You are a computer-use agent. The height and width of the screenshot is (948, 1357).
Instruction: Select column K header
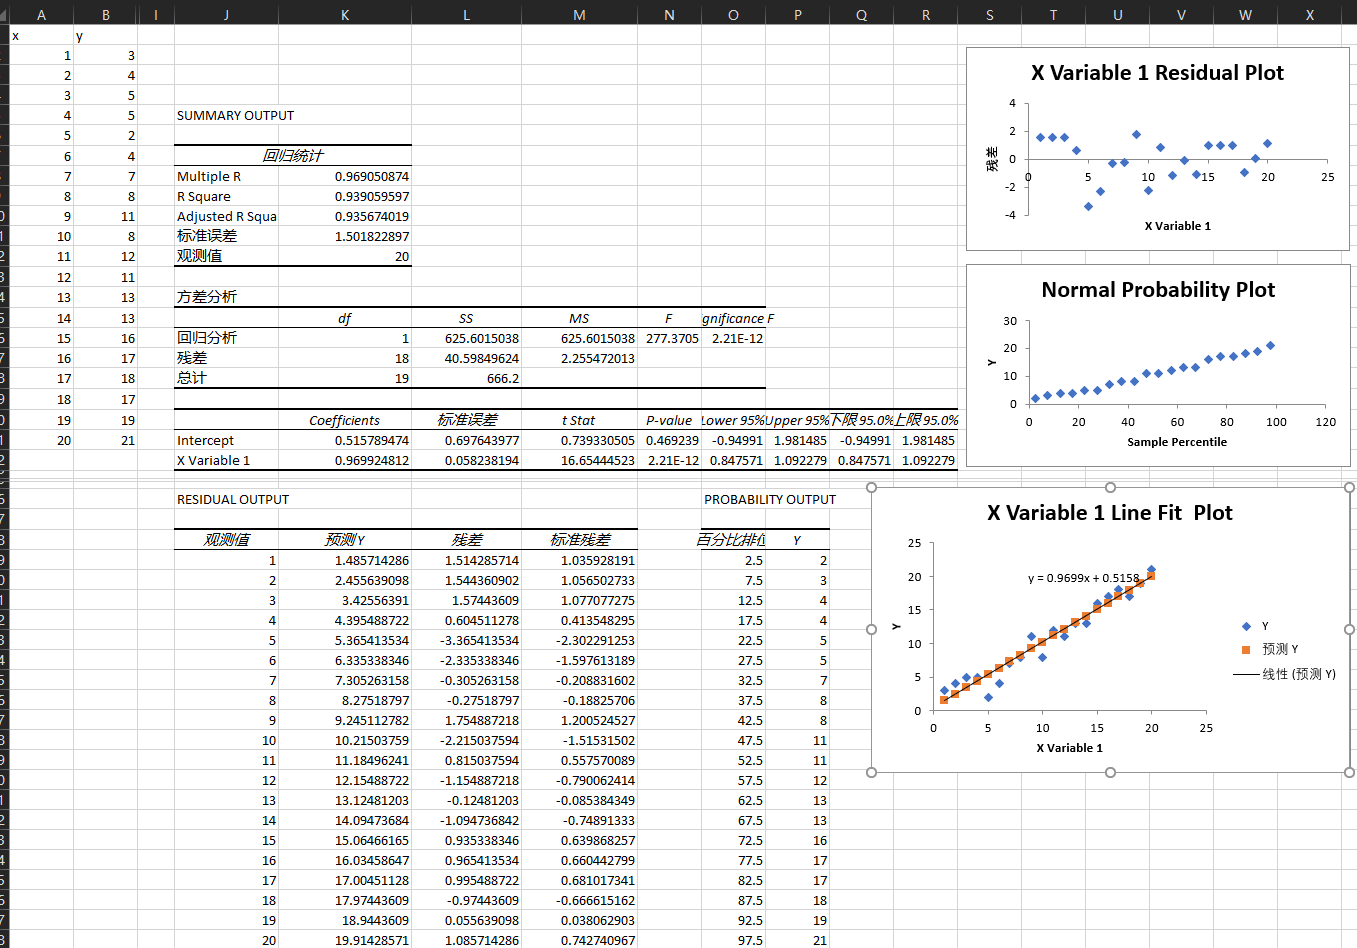[x=345, y=14]
